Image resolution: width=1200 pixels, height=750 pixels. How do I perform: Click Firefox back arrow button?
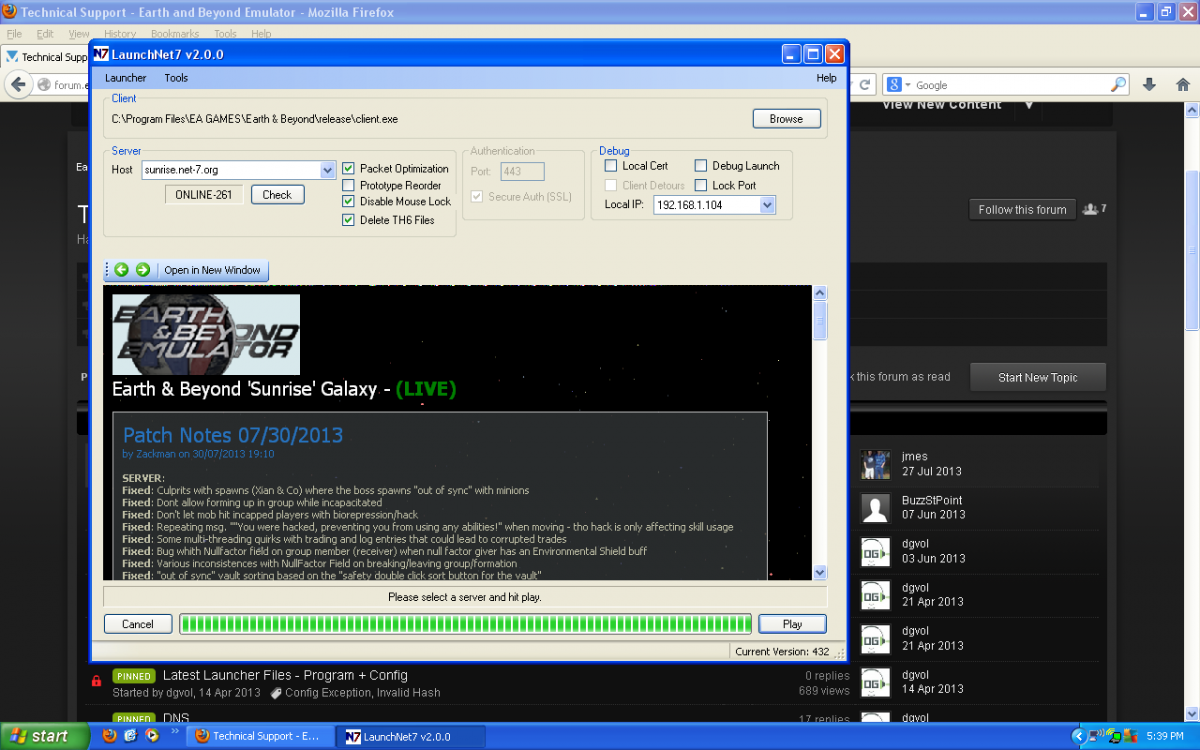coord(18,85)
